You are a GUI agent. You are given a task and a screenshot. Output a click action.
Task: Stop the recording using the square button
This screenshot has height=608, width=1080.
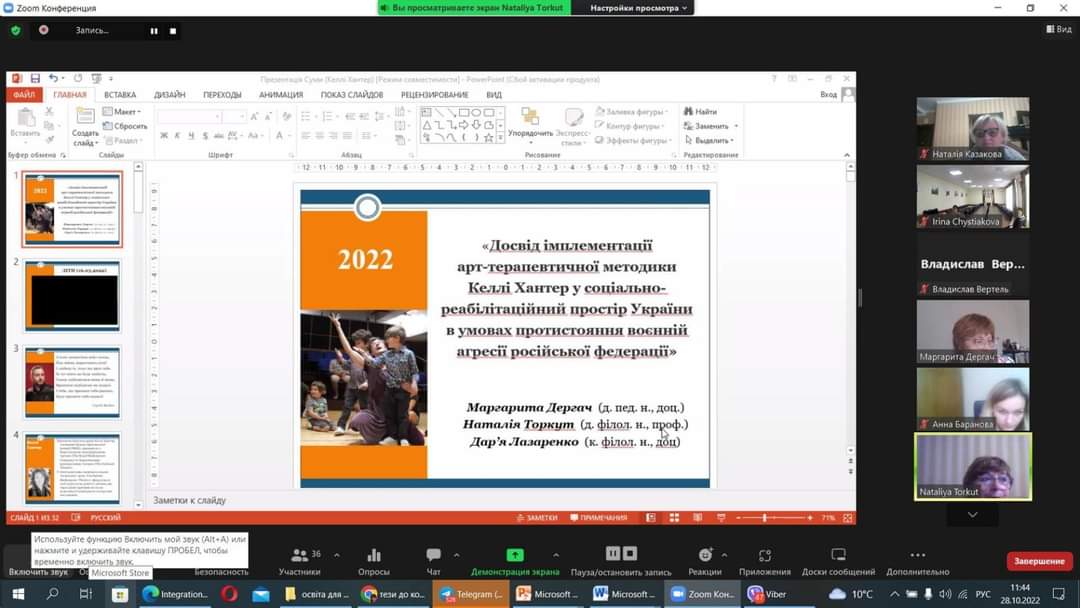tap(173, 31)
